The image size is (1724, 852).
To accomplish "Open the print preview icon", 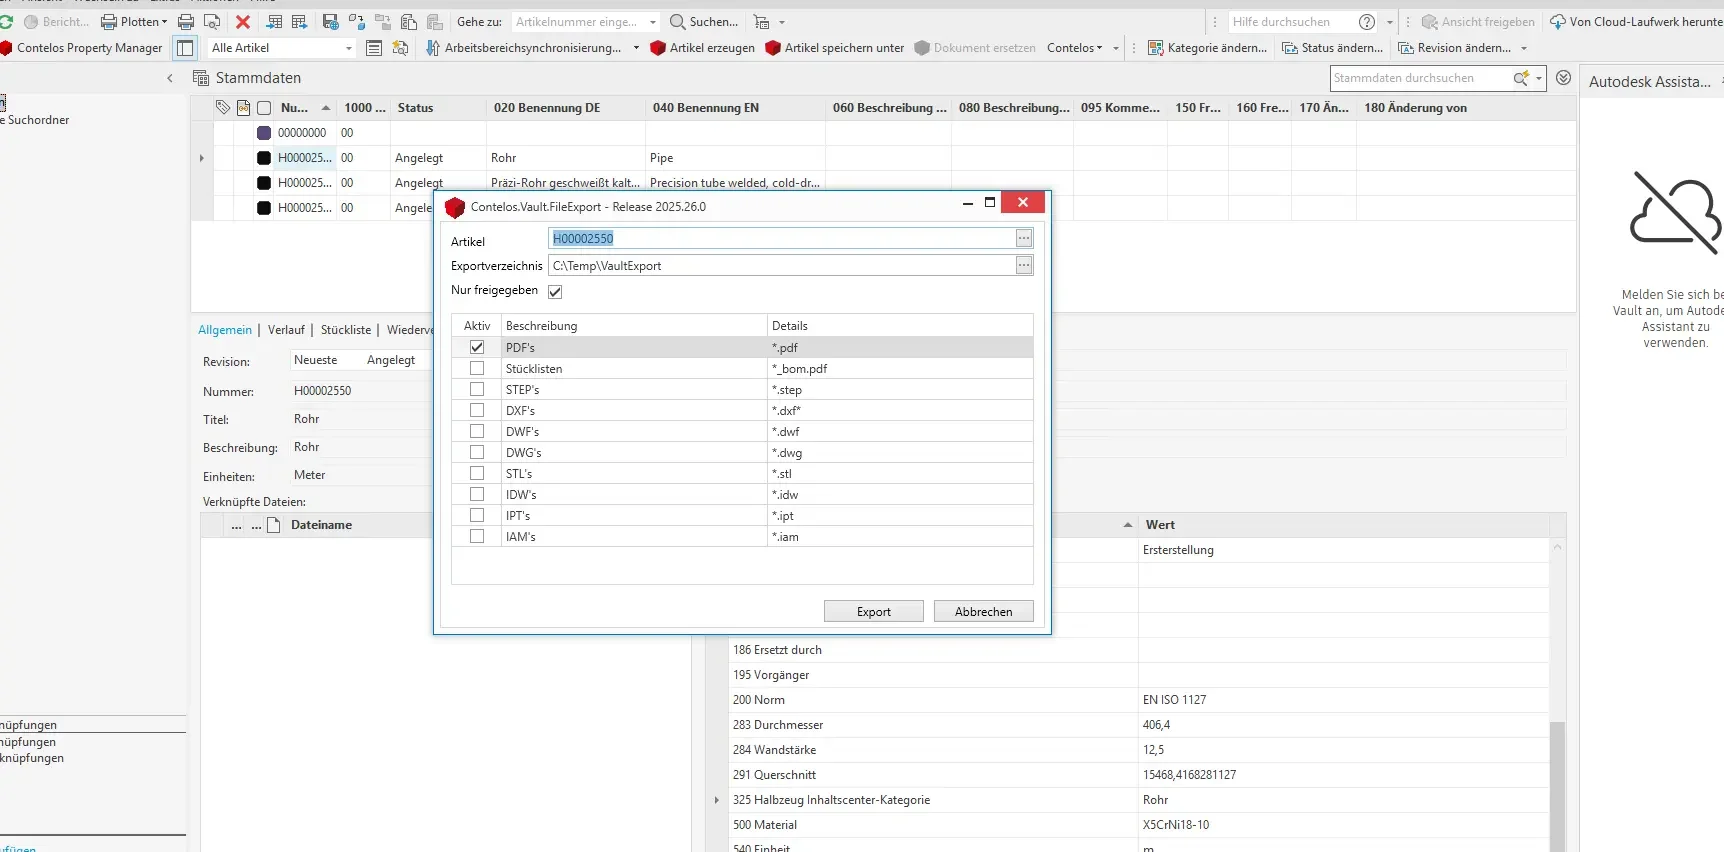I will (212, 21).
